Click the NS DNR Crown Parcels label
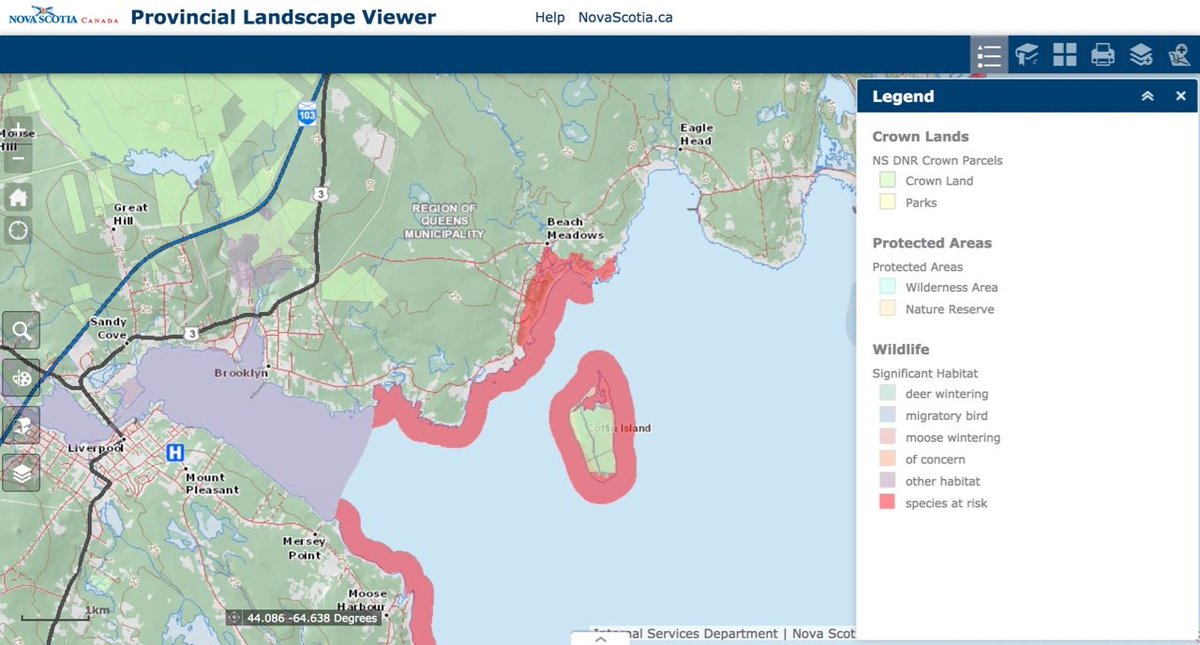 937,160
